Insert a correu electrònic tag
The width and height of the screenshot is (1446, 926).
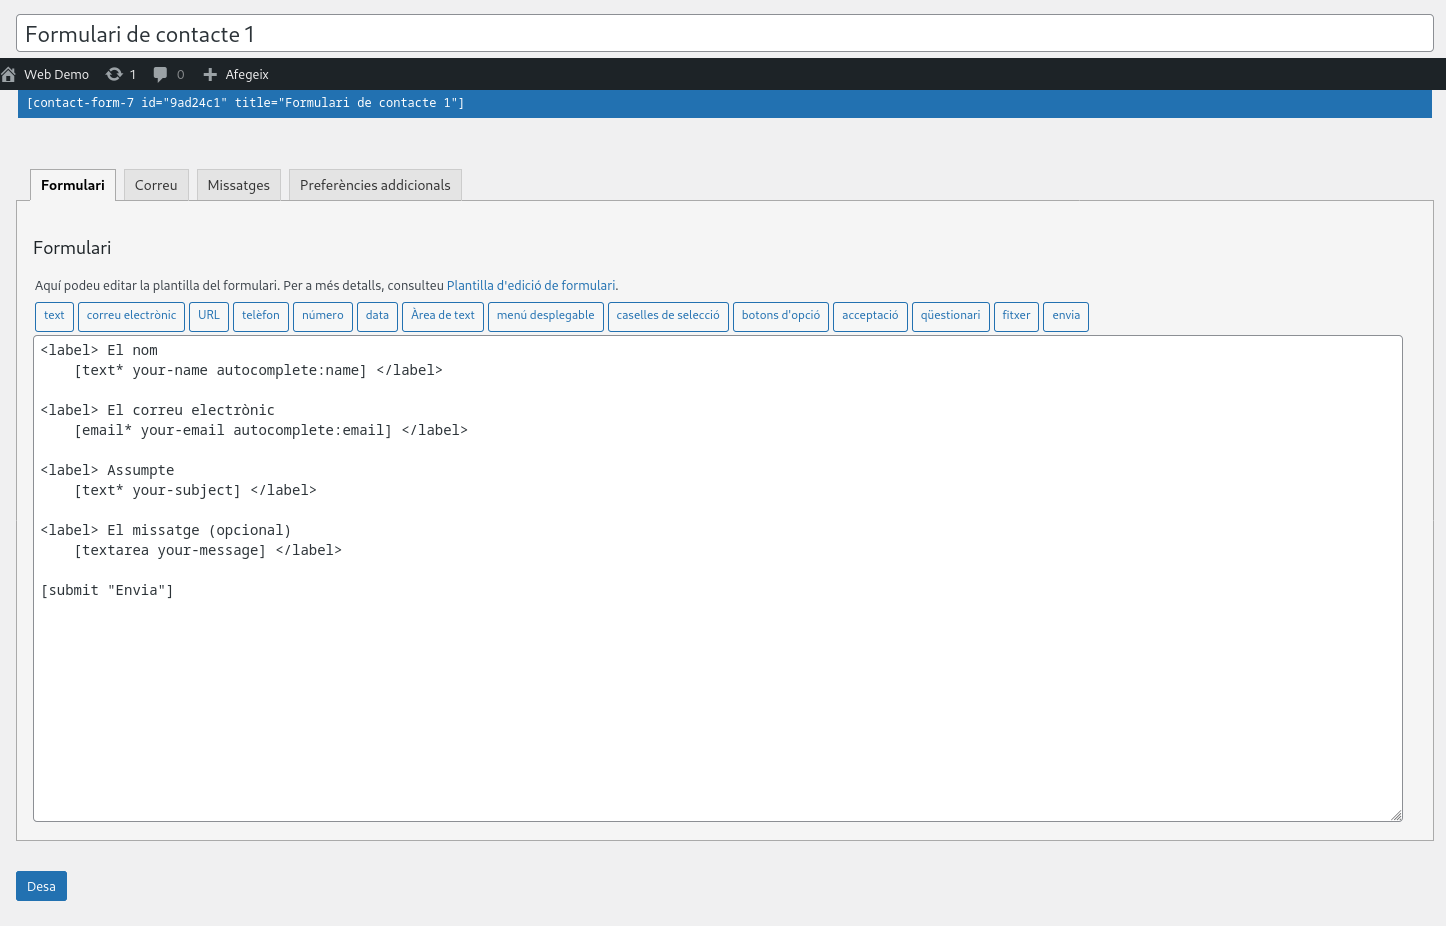(131, 316)
